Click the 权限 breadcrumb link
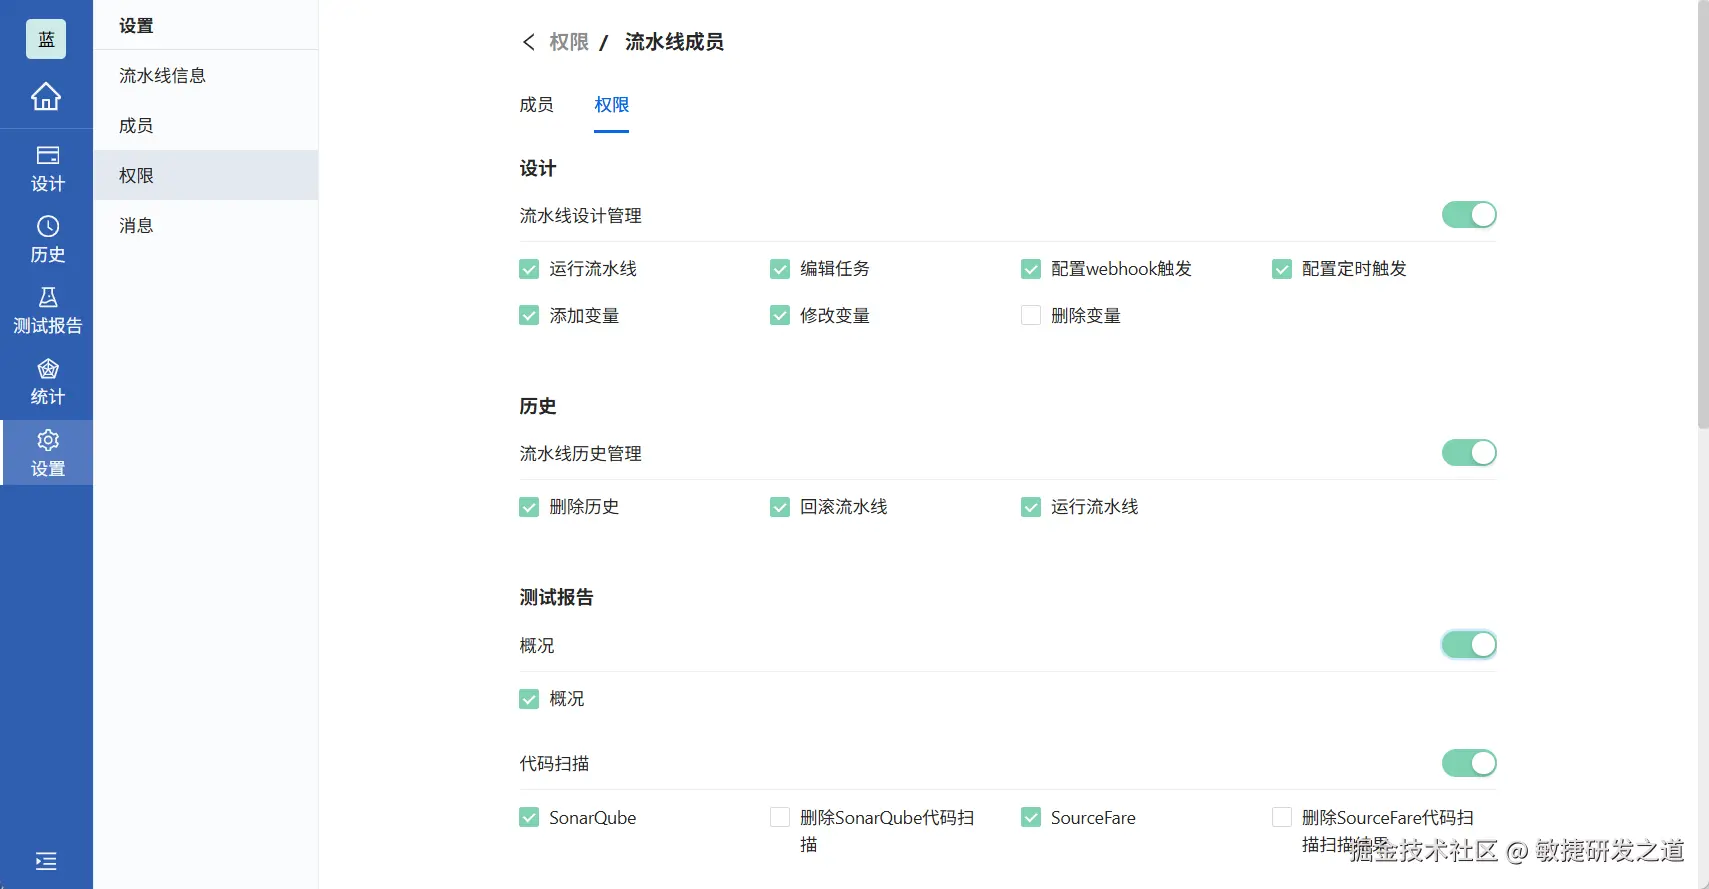Image resolution: width=1709 pixels, height=889 pixels. pyautogui.click(x=569, y=42)
